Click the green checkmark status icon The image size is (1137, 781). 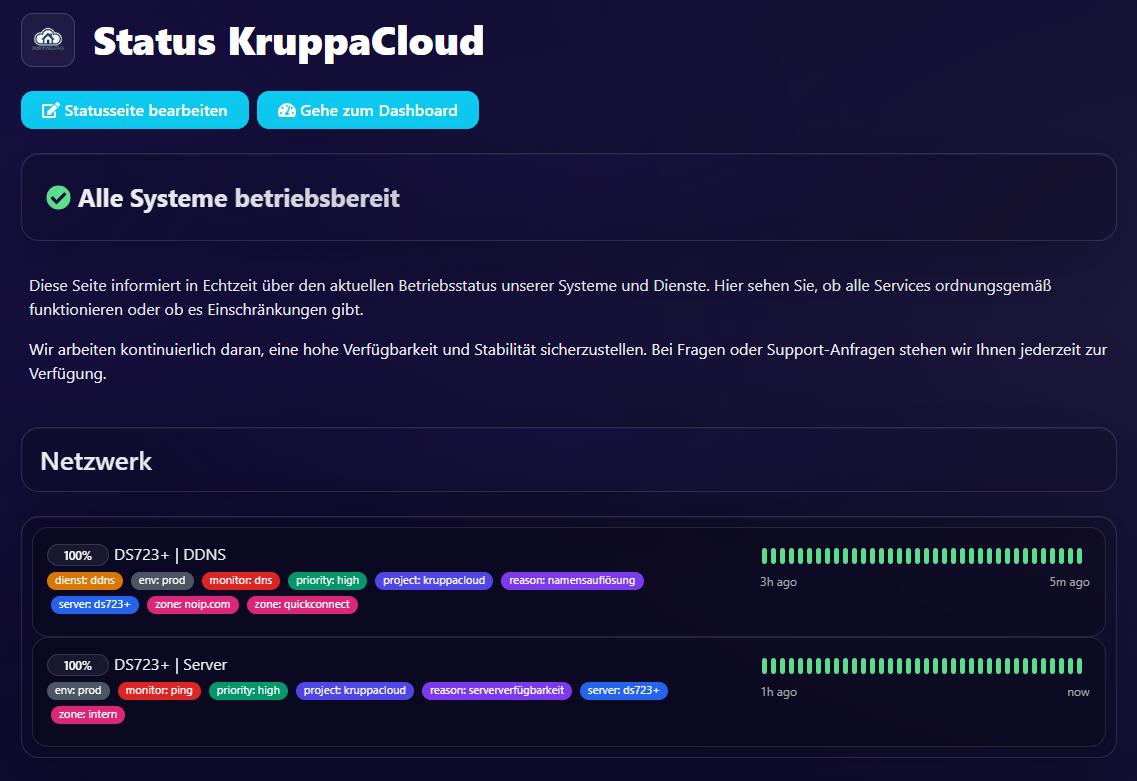[x=58, y=198]
